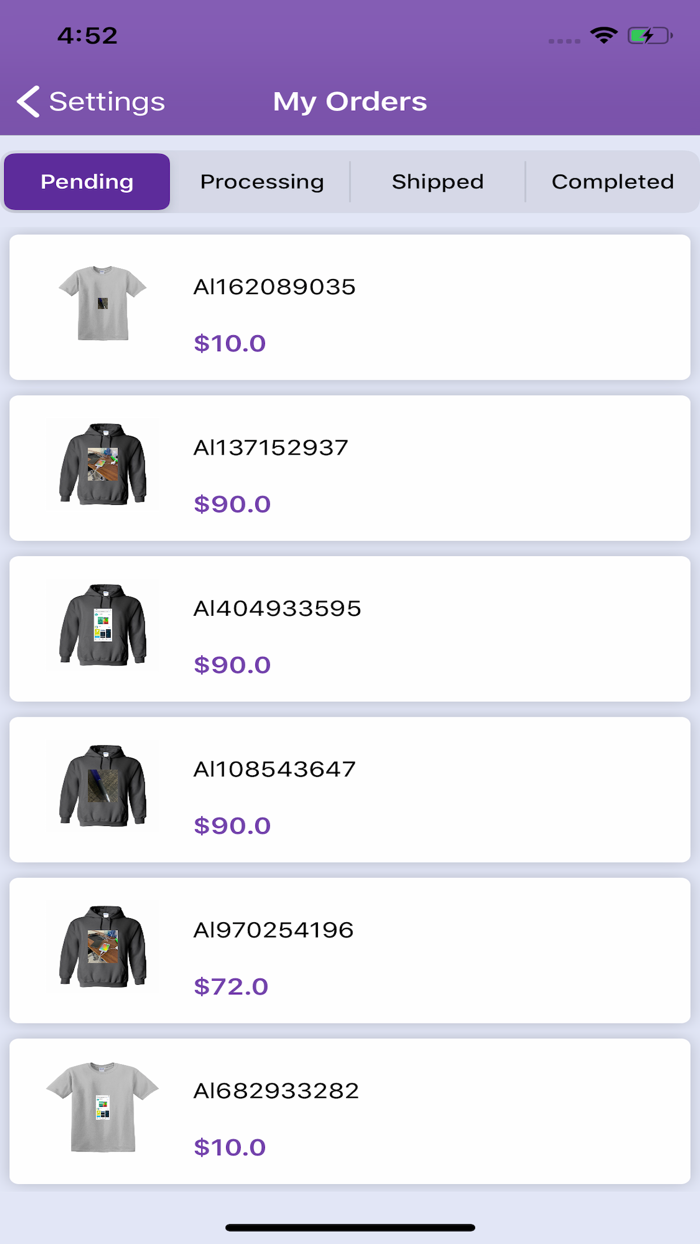
Task: Tap the Wi-Fi icon in status bar
Action: [x=603, y=35]
